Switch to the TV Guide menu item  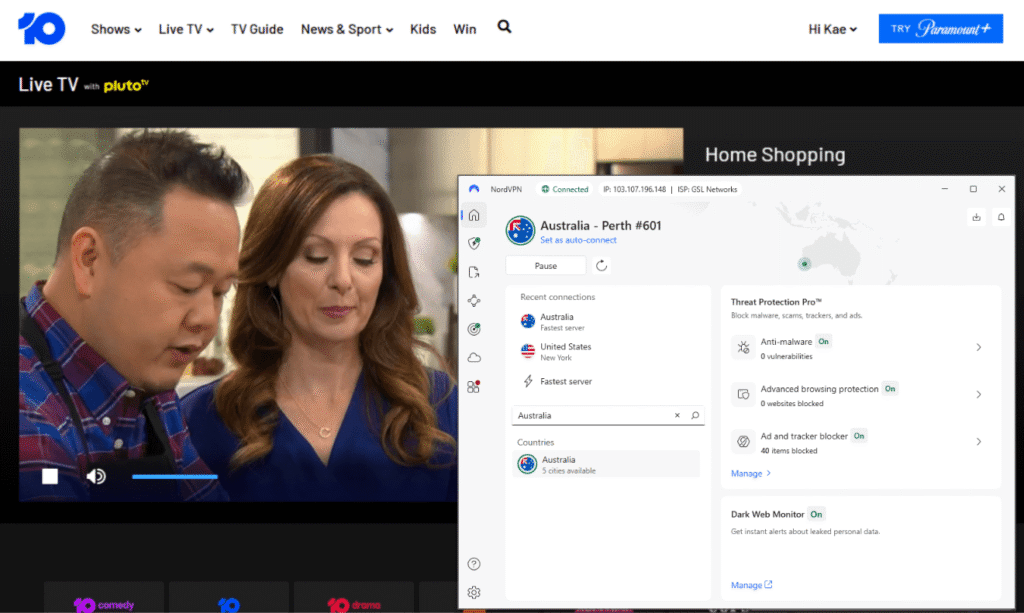(257, 29)
